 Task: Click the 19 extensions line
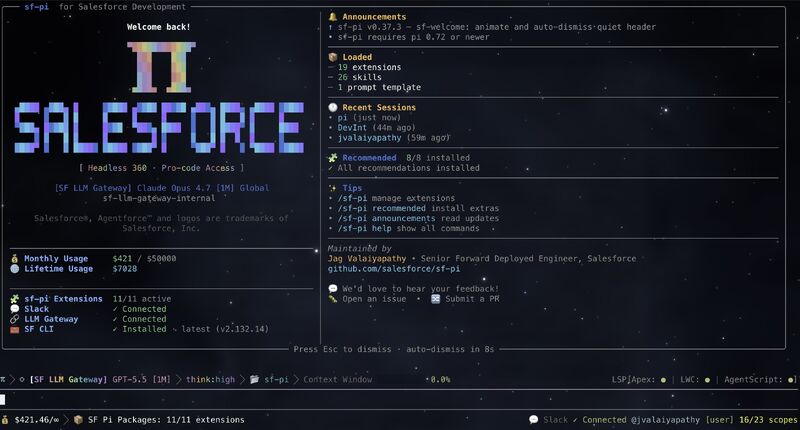(x=369, y=67)
